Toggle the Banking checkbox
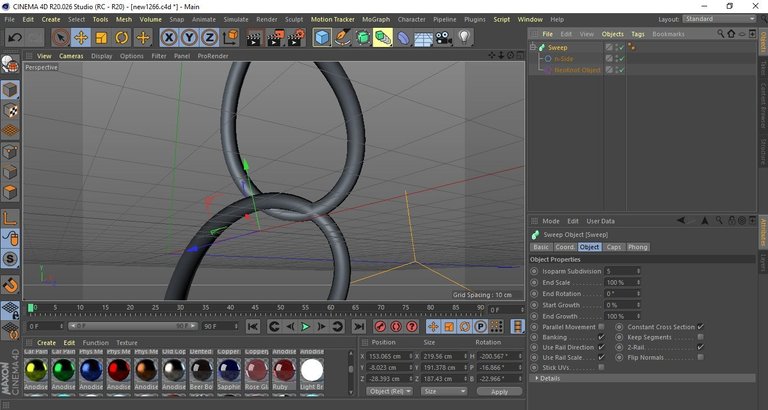Viewport: 768px width, 410px height. click(x=601, y=337)
